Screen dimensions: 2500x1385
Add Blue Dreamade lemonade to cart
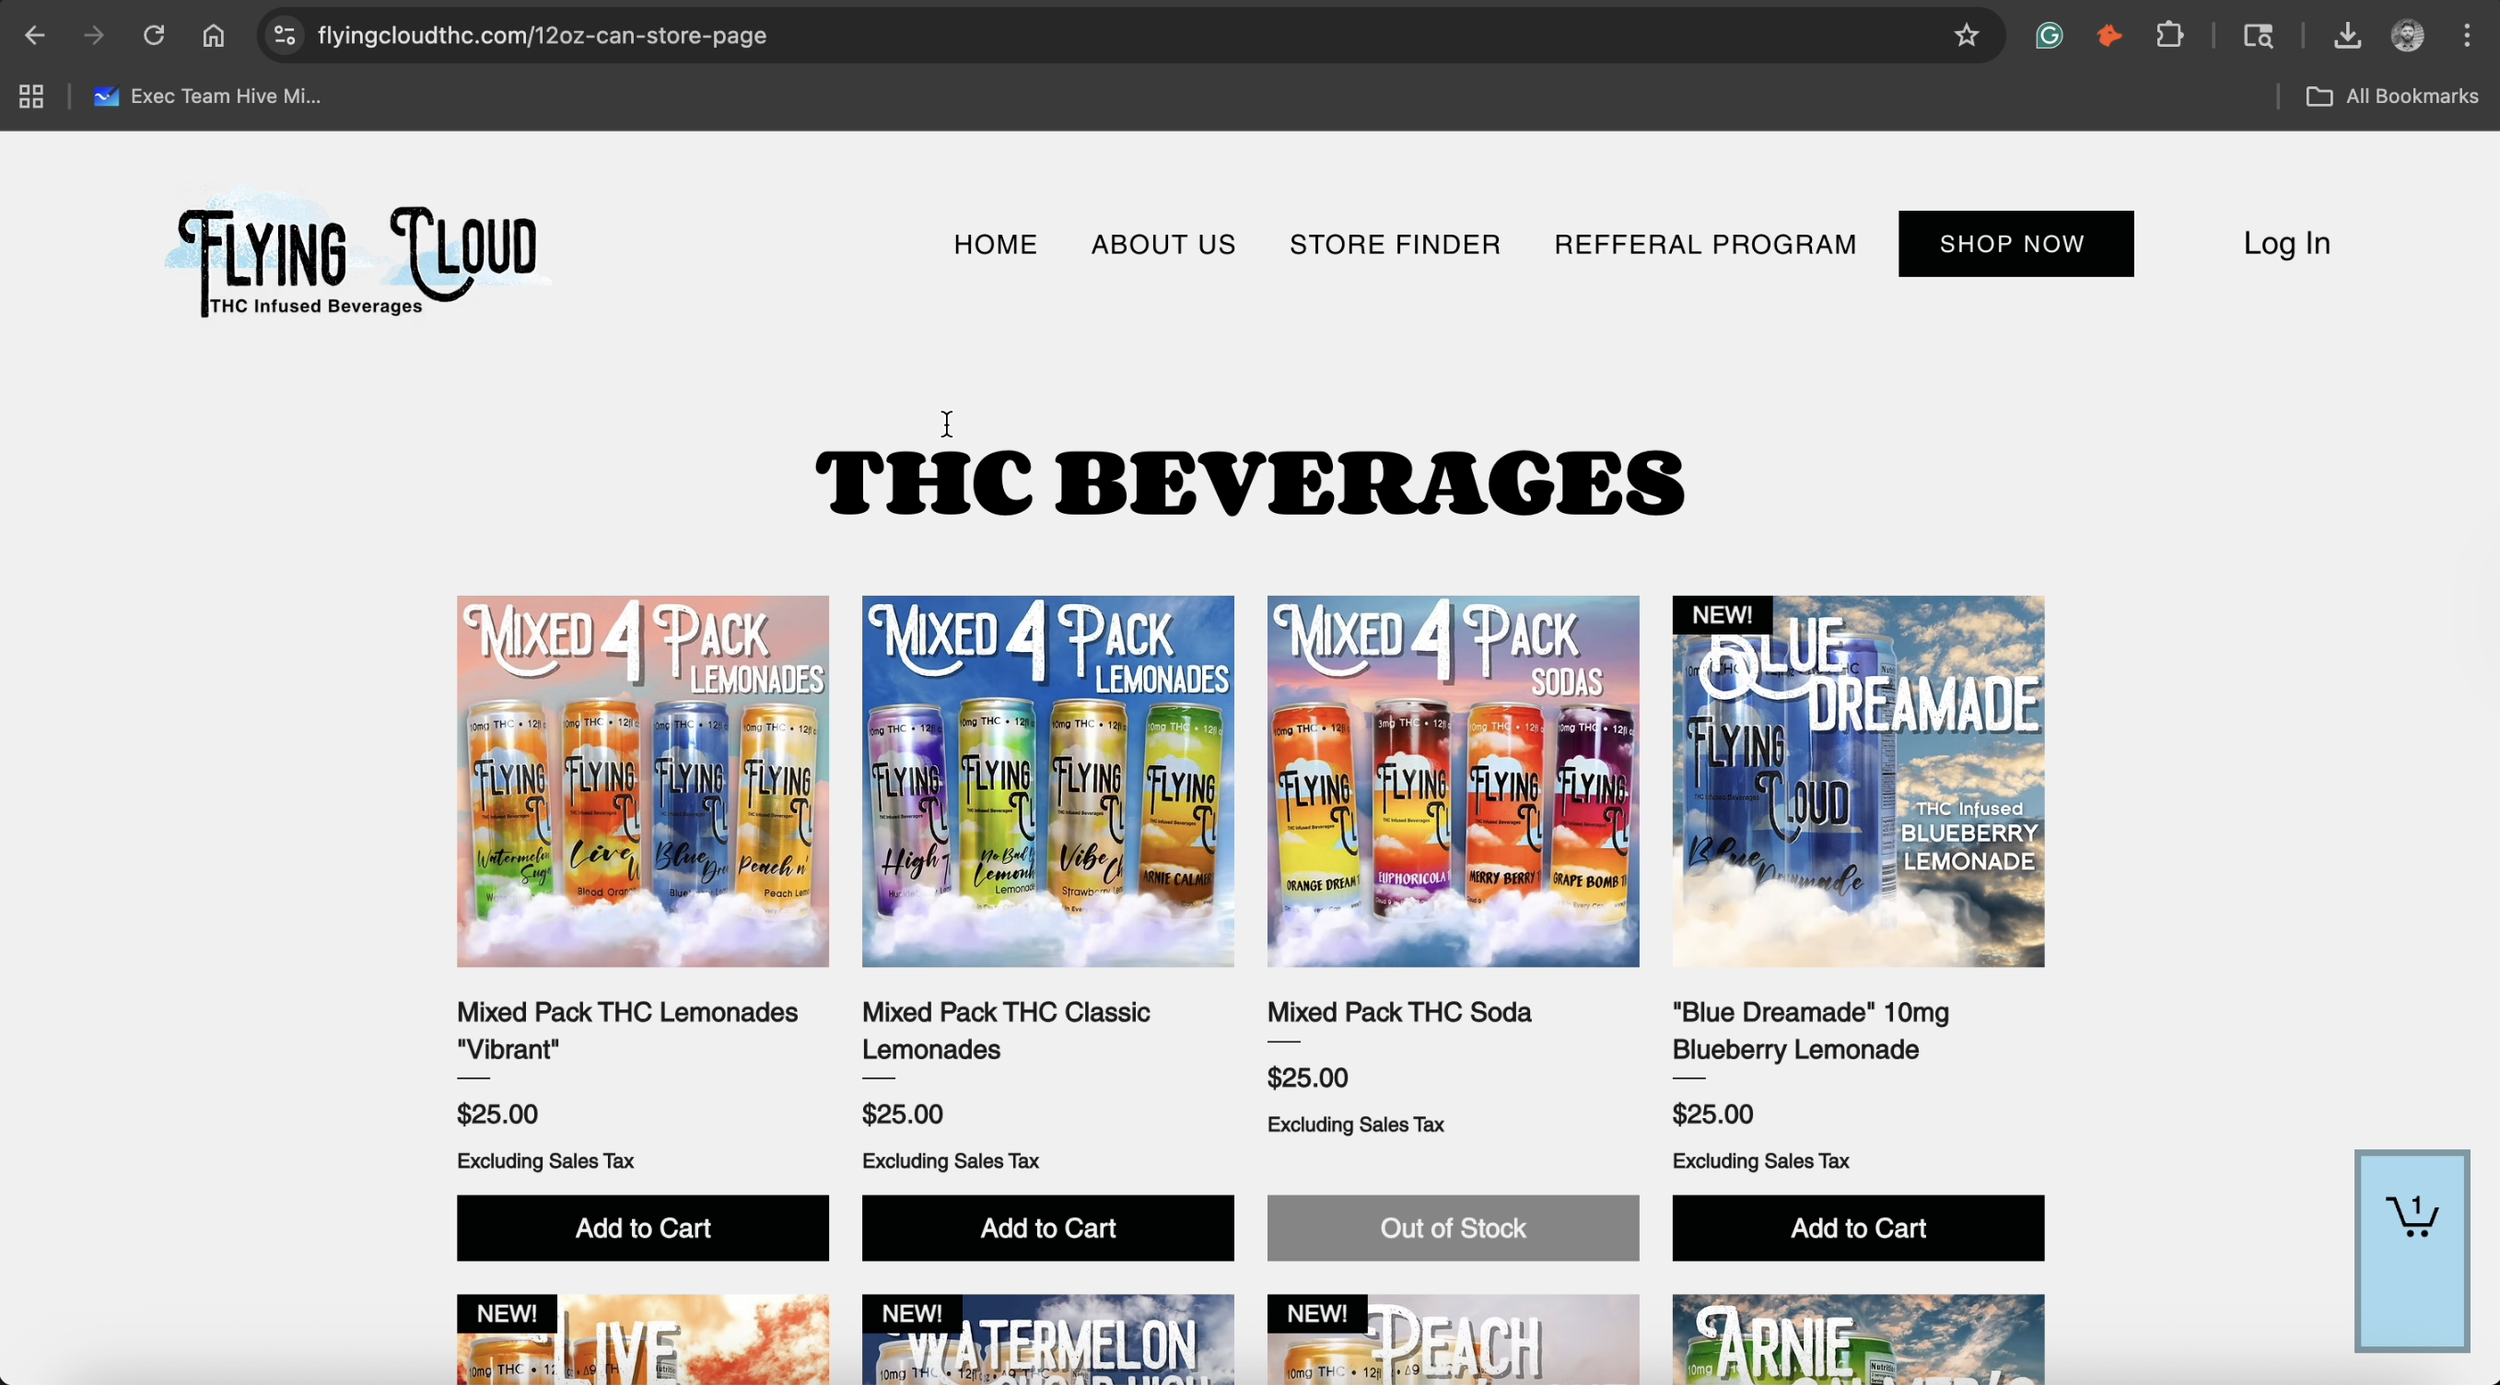[1857, 1228]
